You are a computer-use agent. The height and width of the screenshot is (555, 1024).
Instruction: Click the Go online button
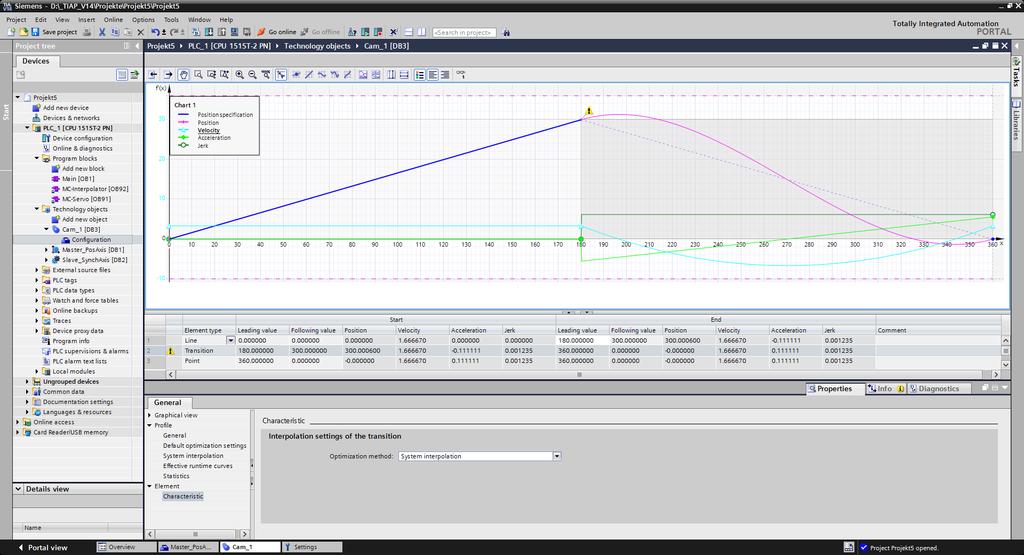(x=277, y=32)
